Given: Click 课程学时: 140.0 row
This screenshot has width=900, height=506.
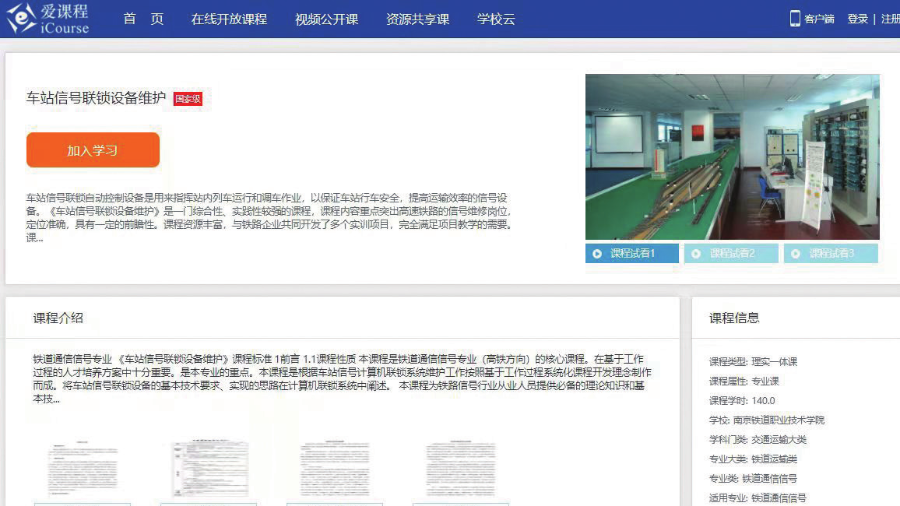Looking at the screenshot, I should 742,400.
